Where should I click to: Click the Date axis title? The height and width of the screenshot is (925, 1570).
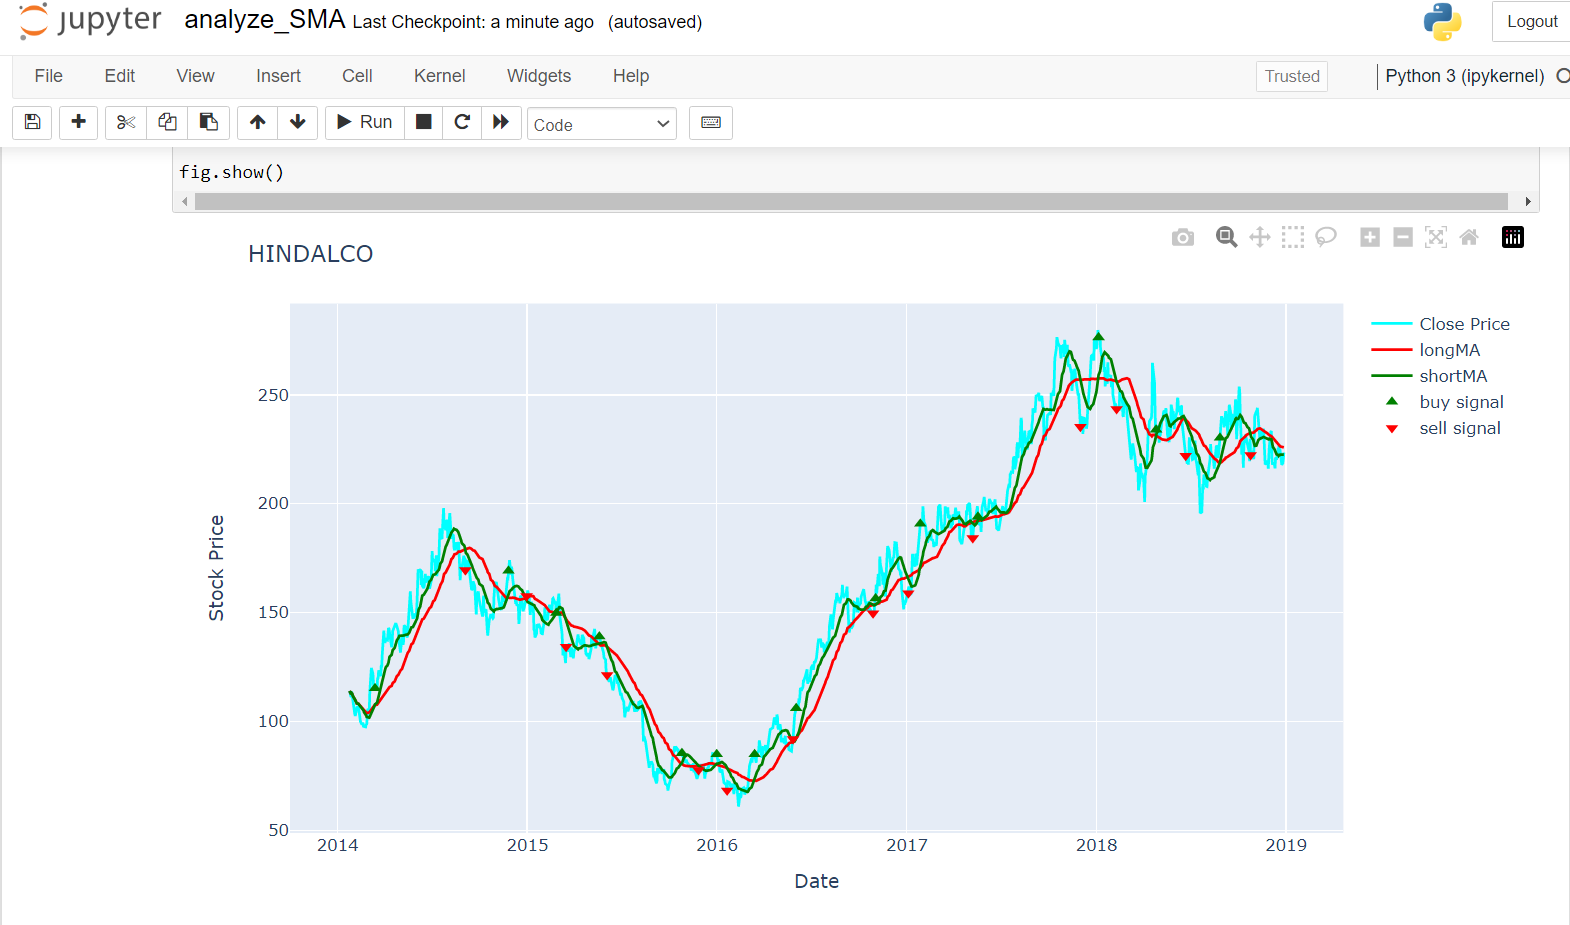(x=817, y=881)
